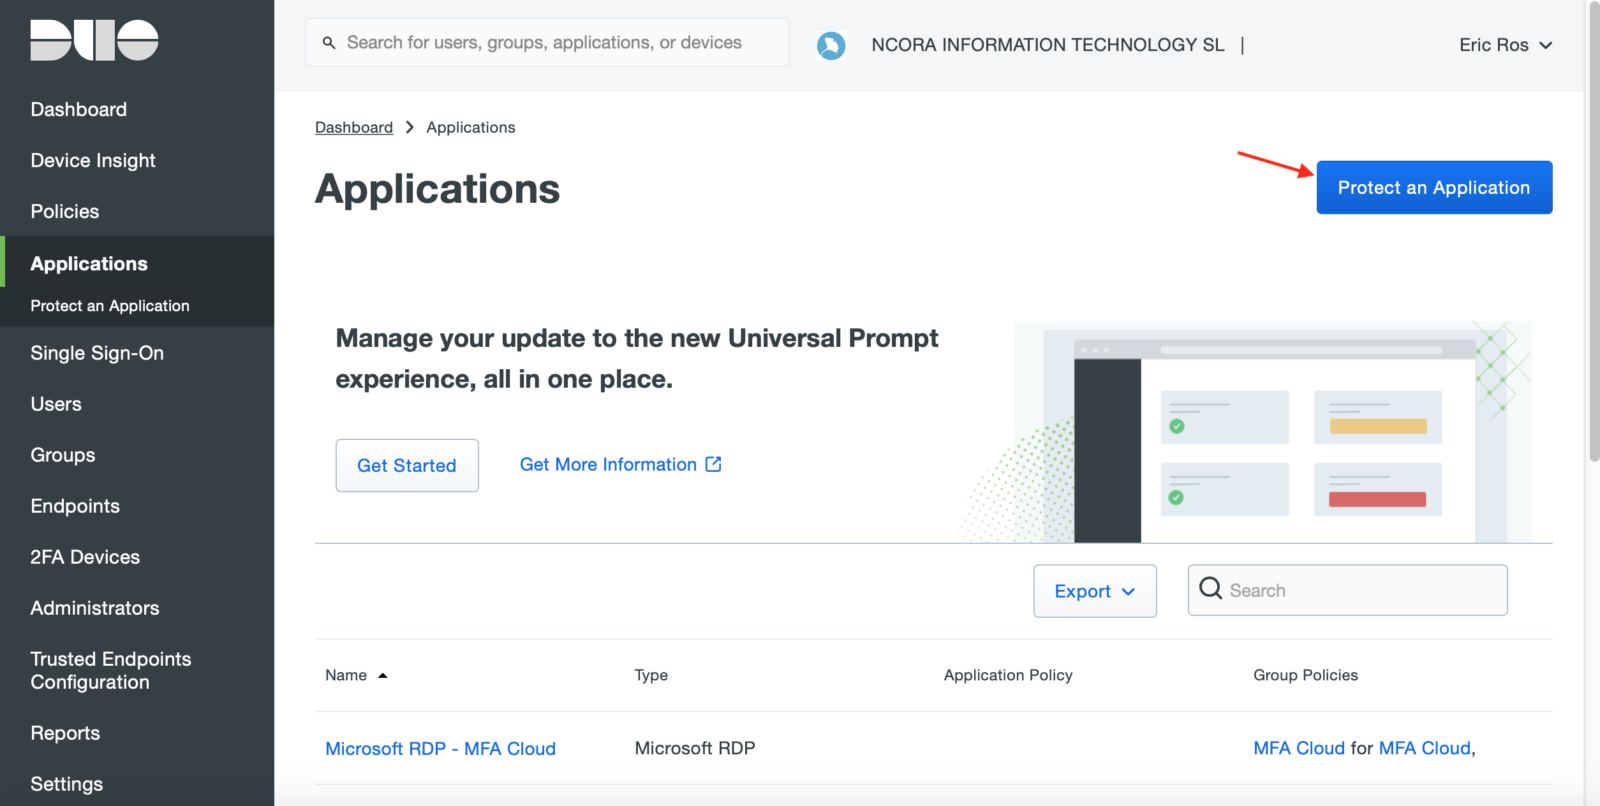Click the external link icon beside Get More Information
Viewport: 1600px width, 806px height.
pos(713,464)
